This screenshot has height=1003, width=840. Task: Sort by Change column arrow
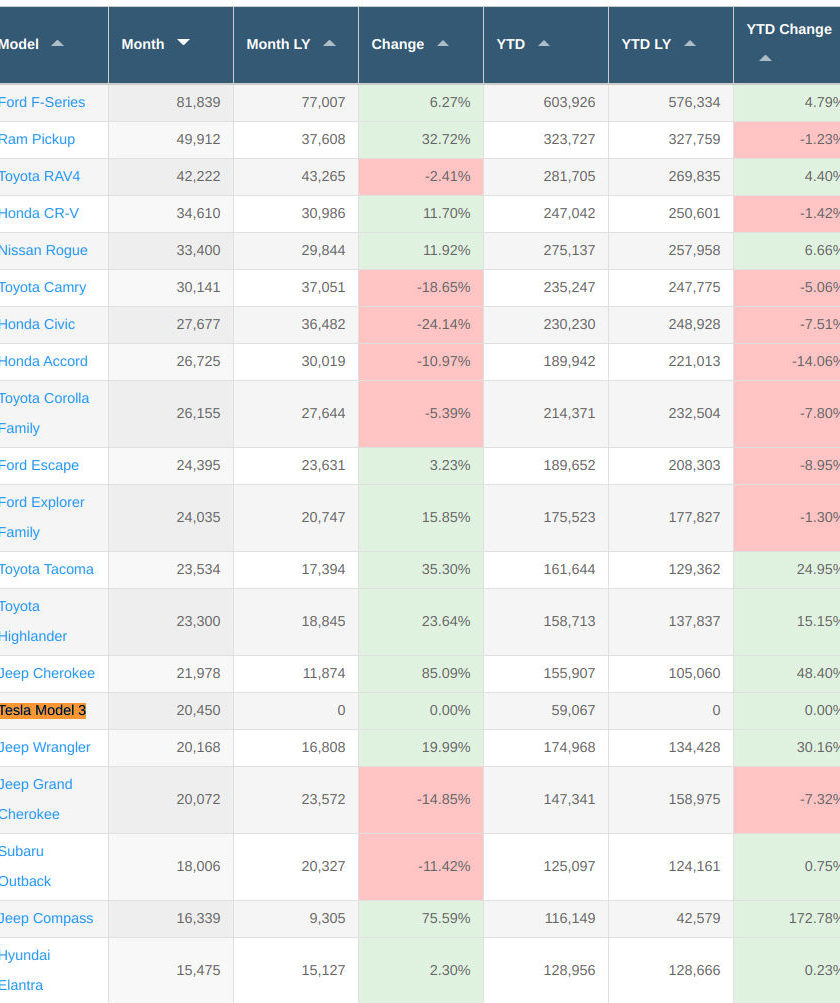point(443,43)
